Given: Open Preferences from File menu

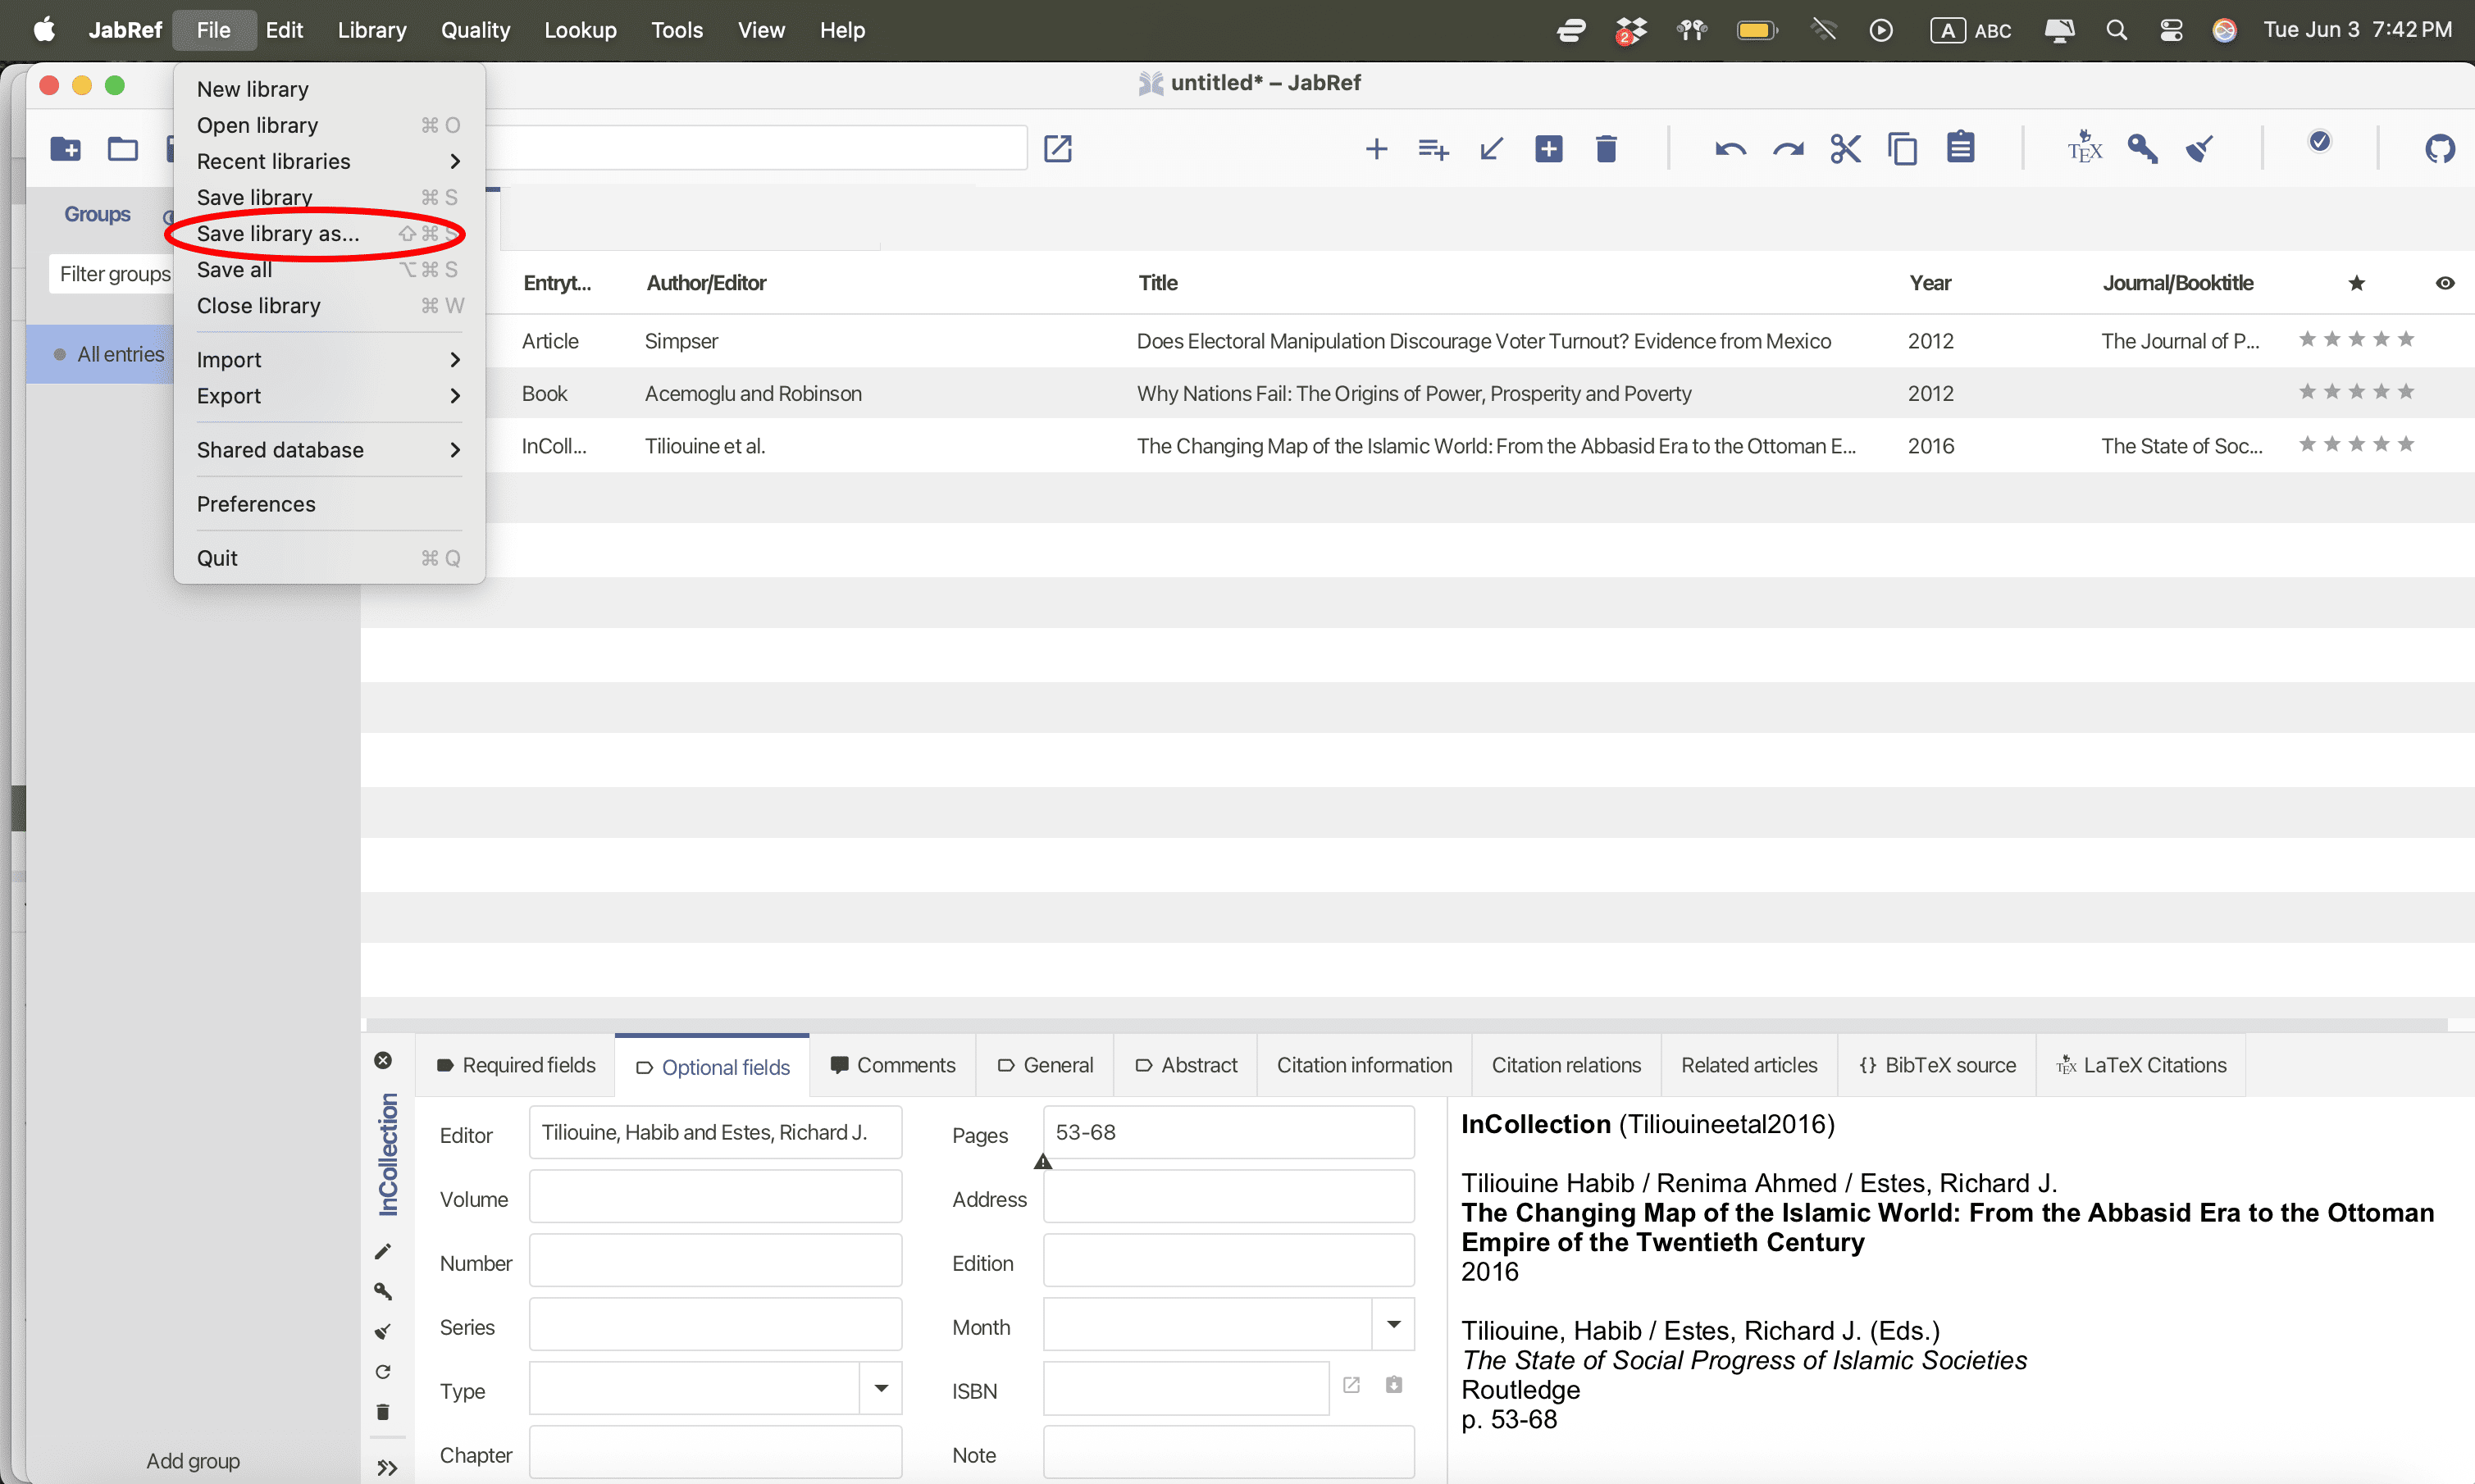Looking at the screenshot, I should [256, 504].
